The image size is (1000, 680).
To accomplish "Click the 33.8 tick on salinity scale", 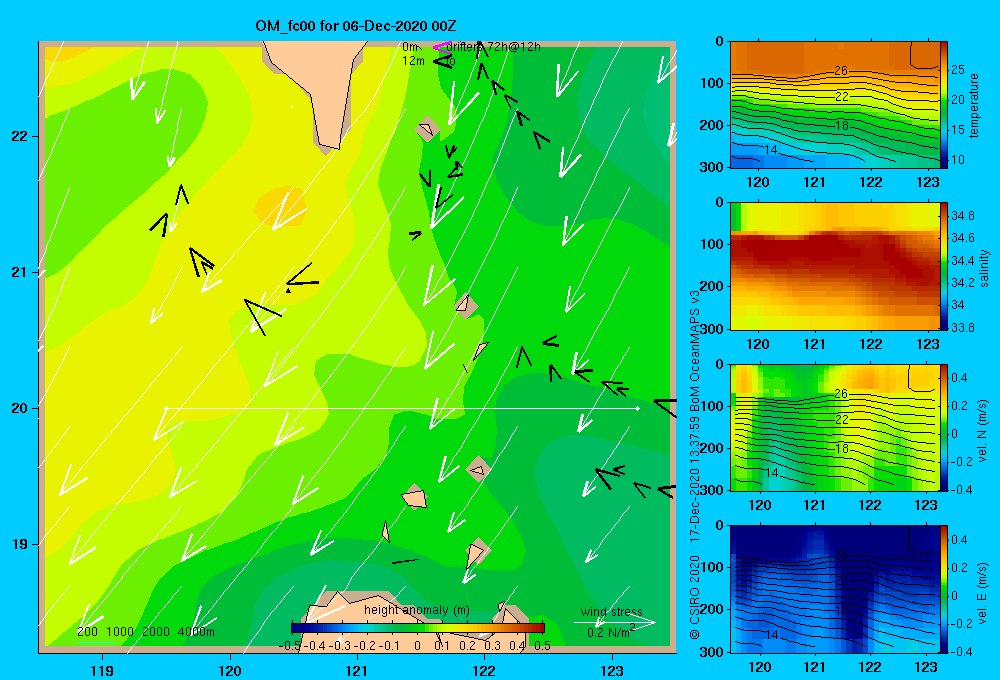I will point(962,328).
